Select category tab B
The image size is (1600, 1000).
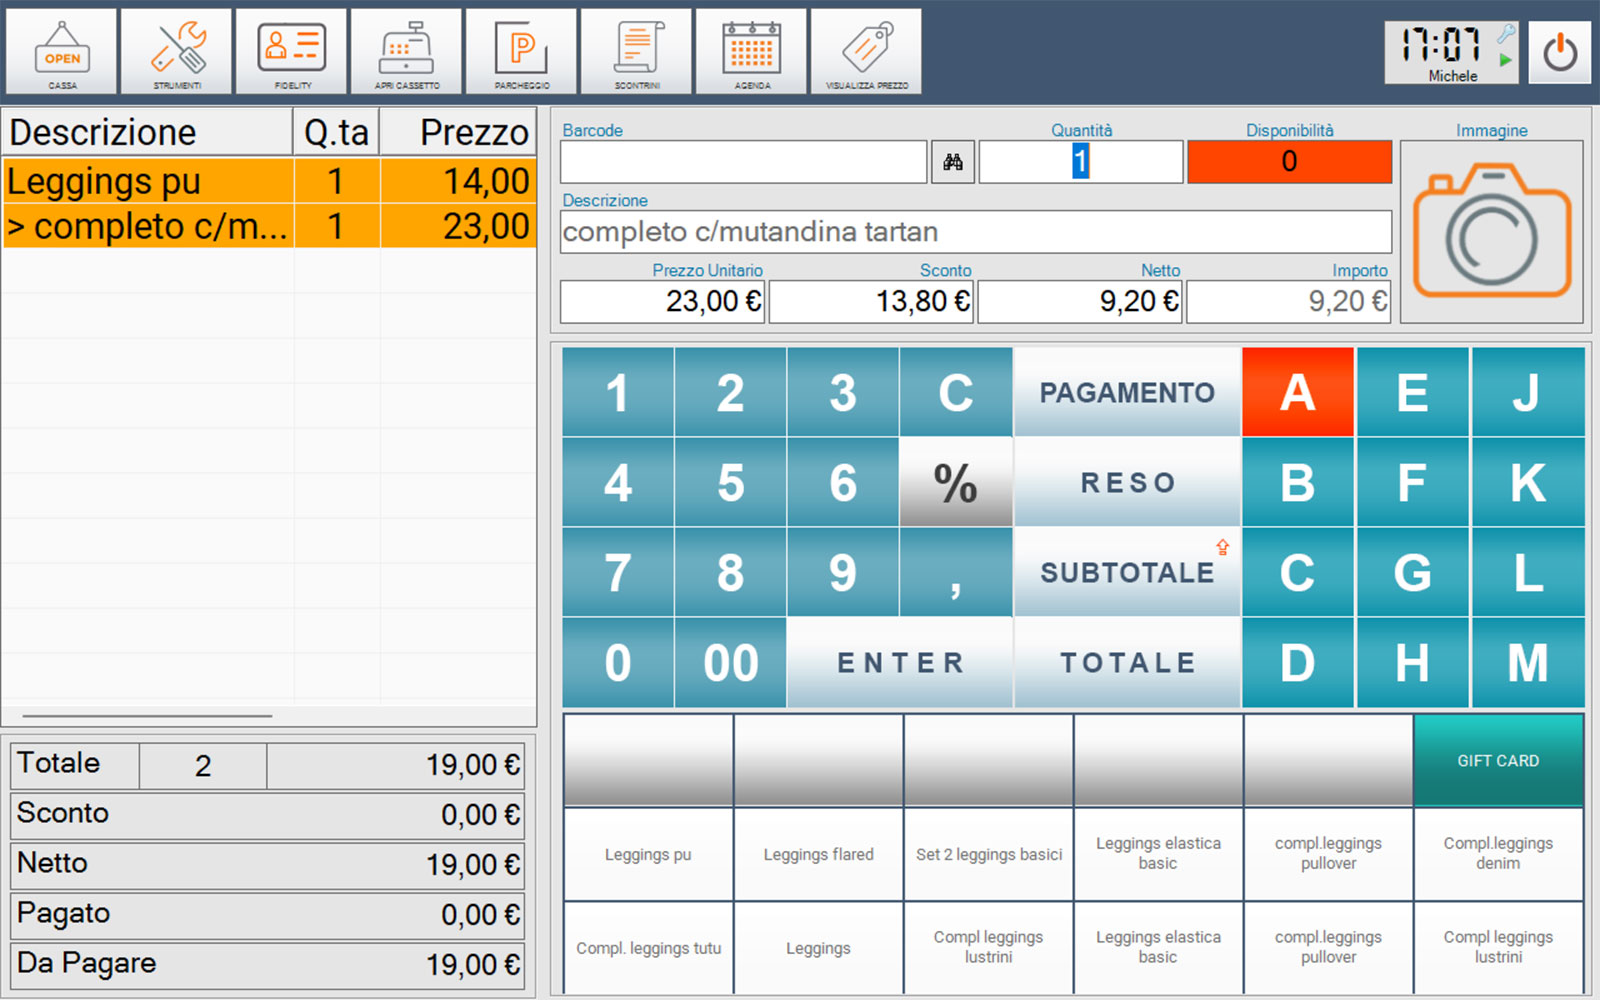pyautogui.click(x=1298, y=482)
